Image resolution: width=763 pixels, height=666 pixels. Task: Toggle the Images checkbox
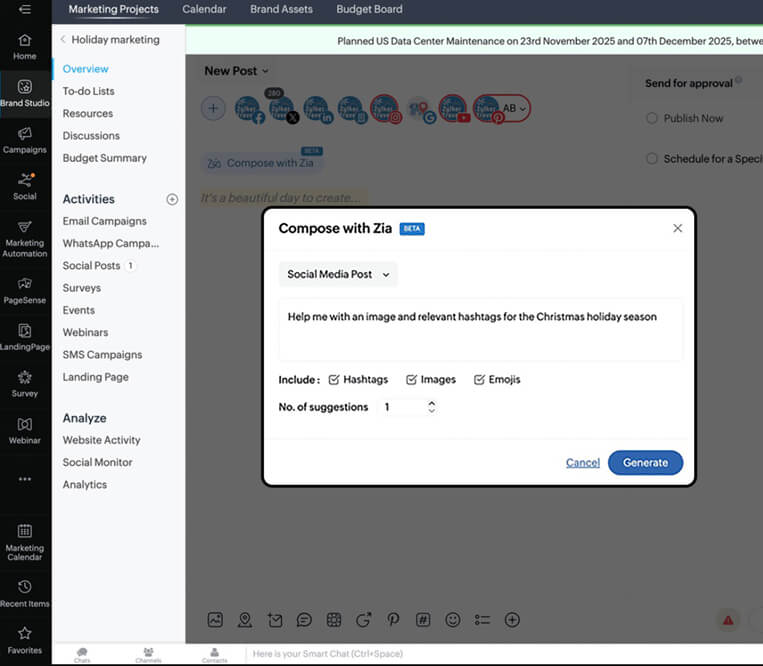(x=411, y=380)
